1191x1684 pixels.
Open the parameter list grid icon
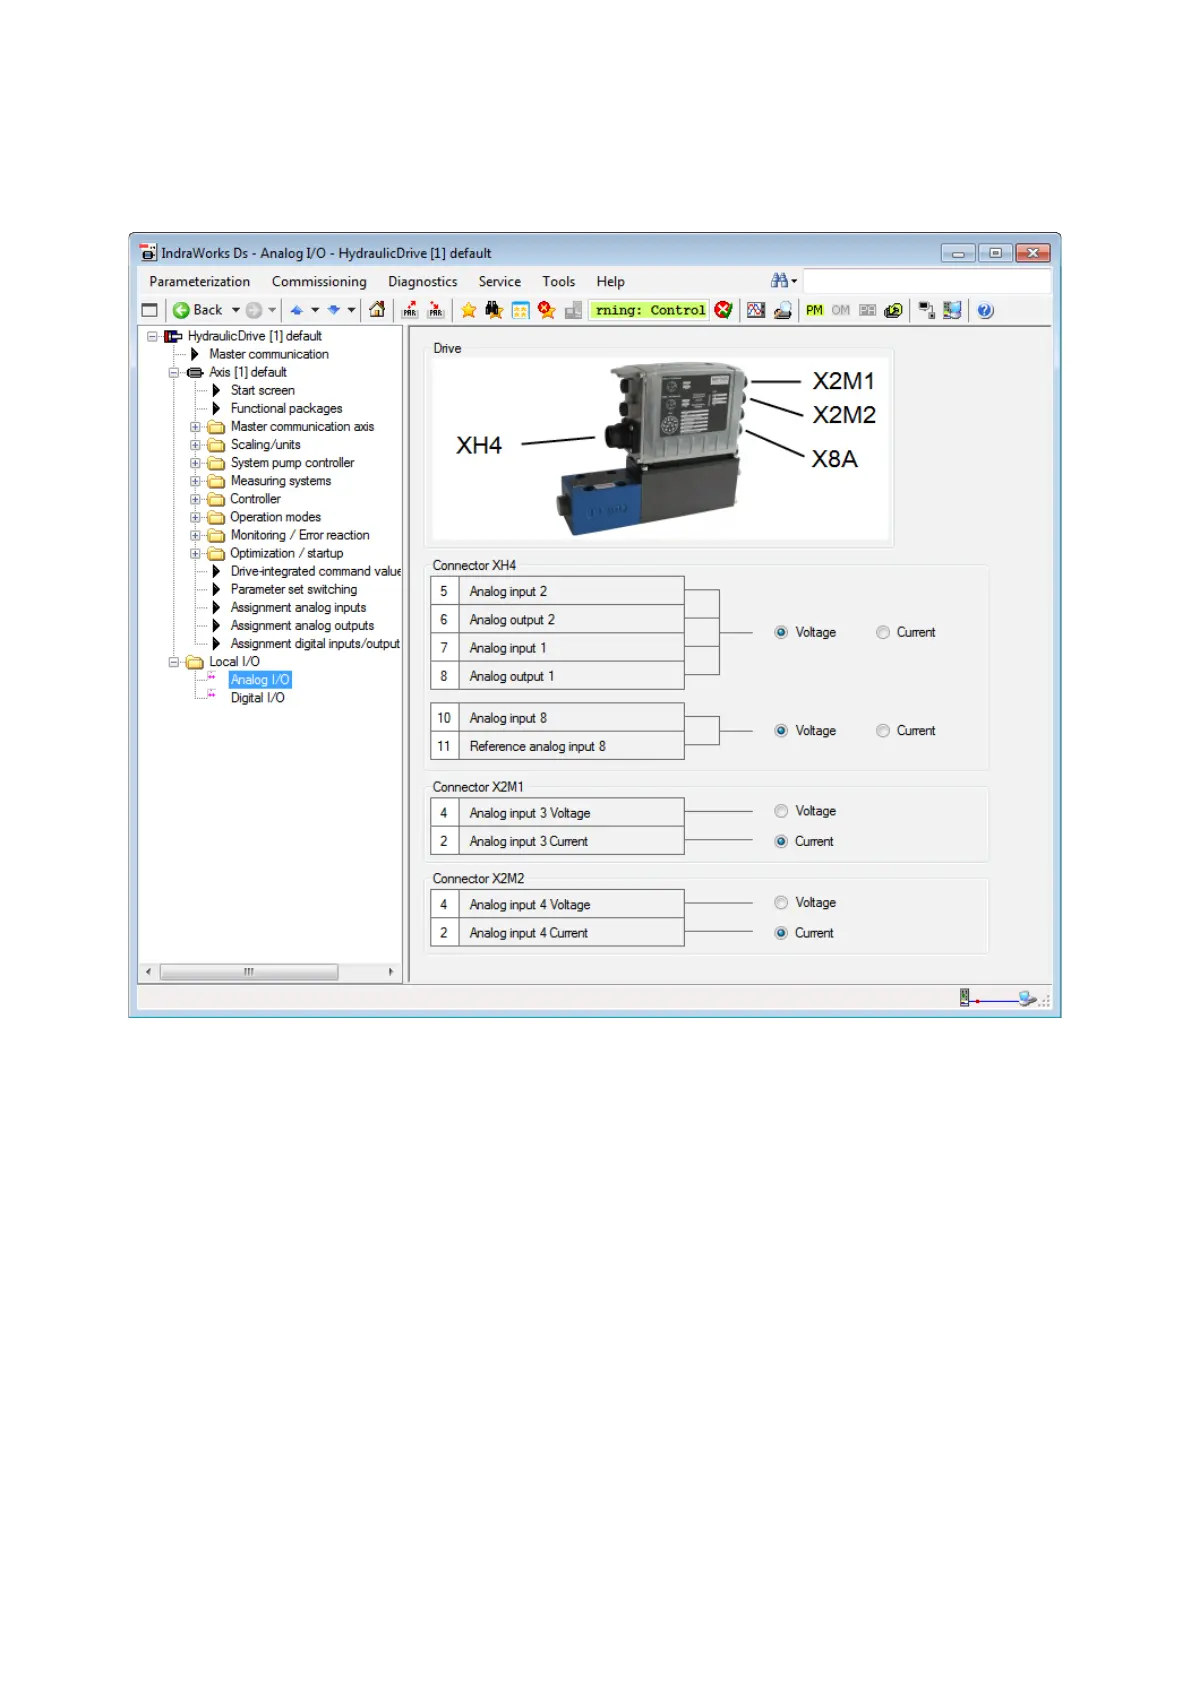click(520, 310)
